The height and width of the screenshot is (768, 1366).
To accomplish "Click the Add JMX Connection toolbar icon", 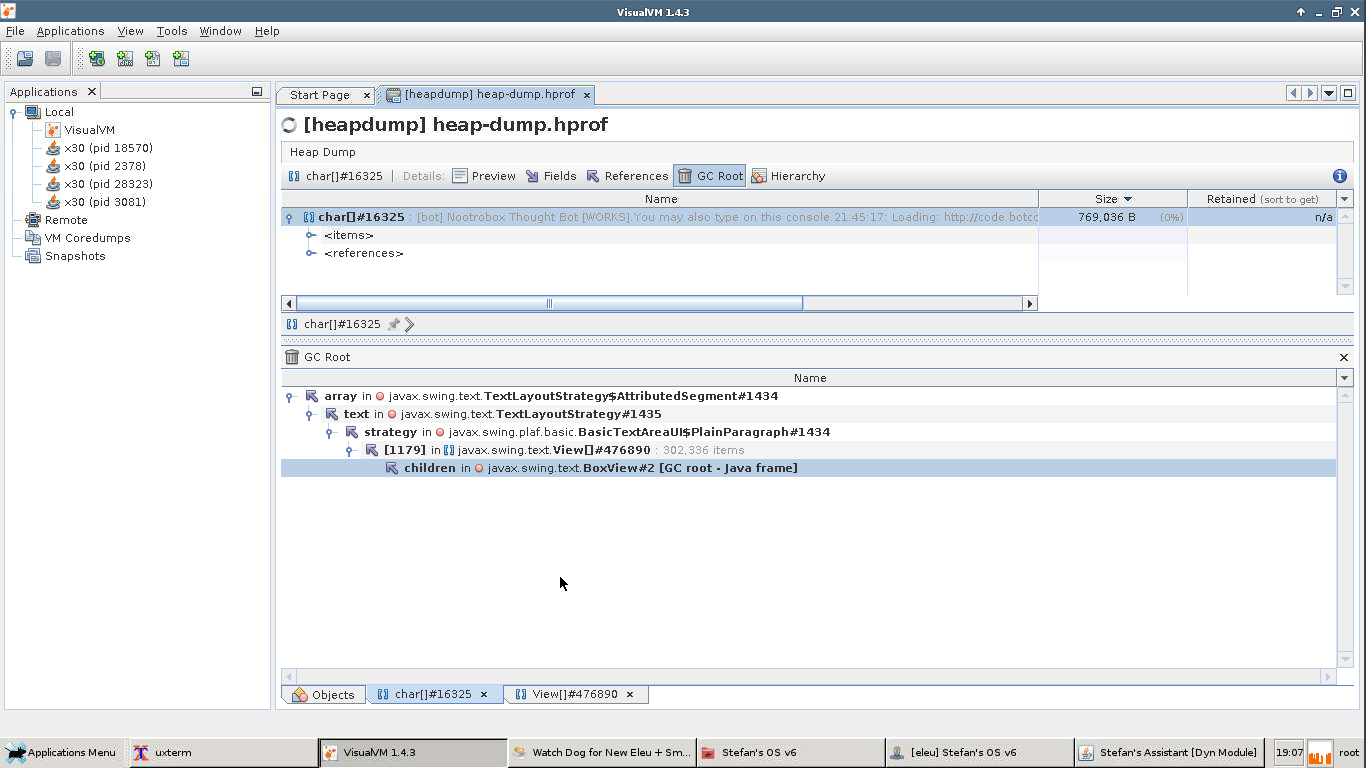I will pyautogui.click(x=125, y=59).
